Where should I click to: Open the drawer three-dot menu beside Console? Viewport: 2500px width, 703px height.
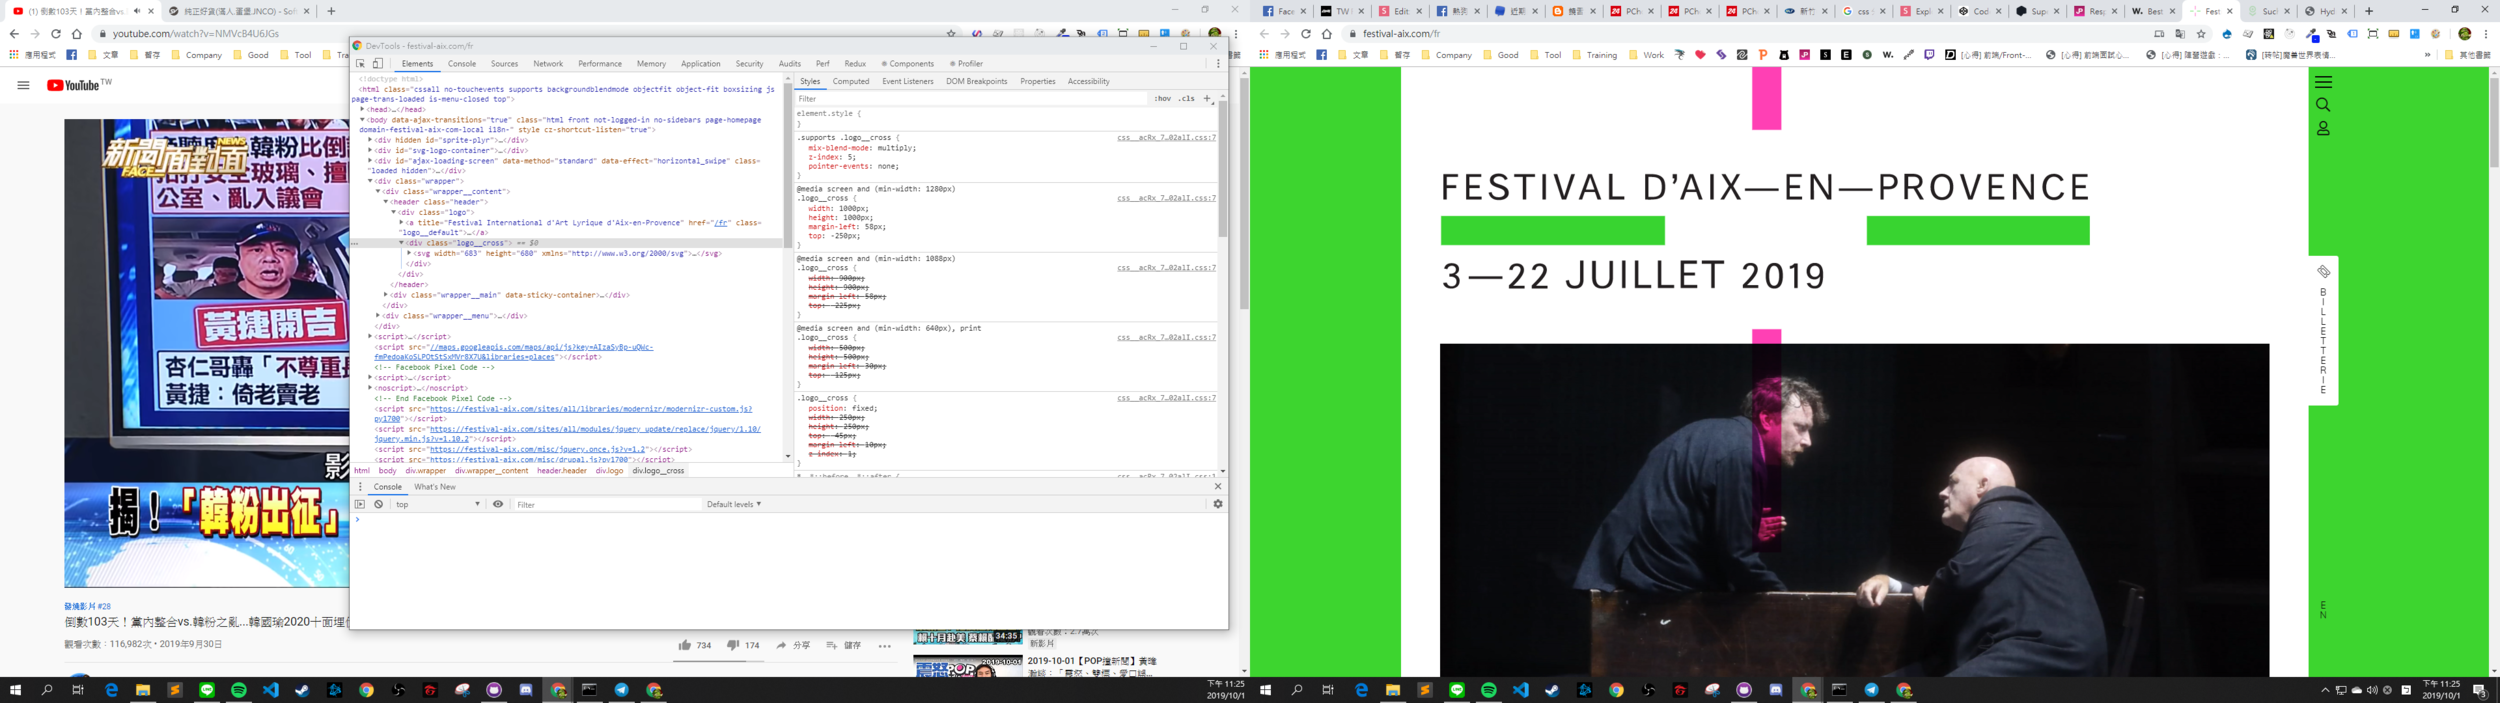360,487
